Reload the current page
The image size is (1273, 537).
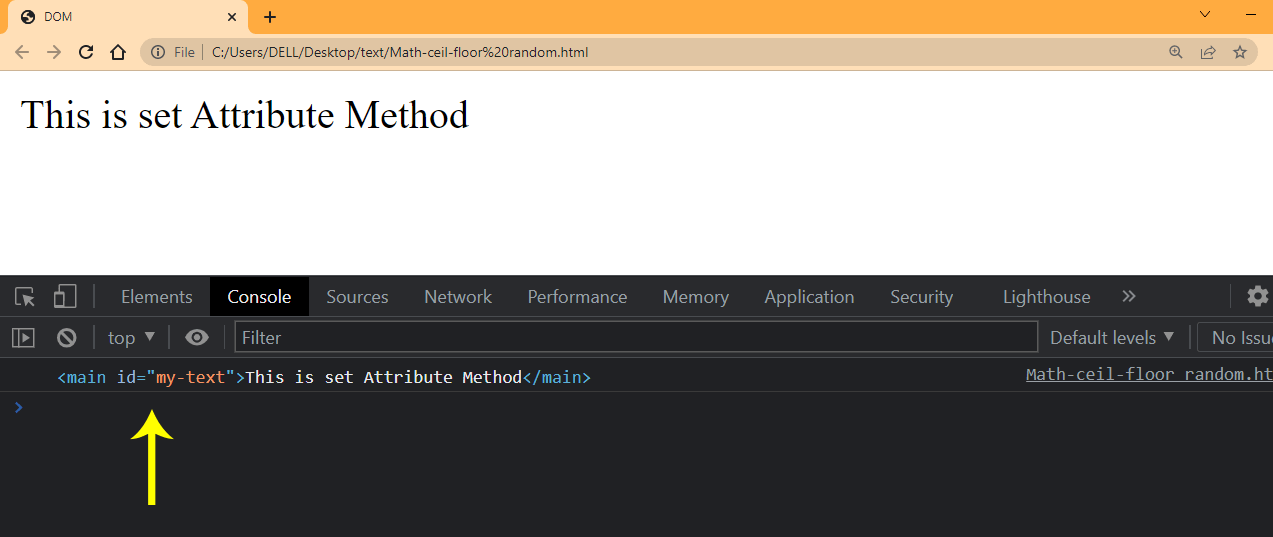point(86,52)
